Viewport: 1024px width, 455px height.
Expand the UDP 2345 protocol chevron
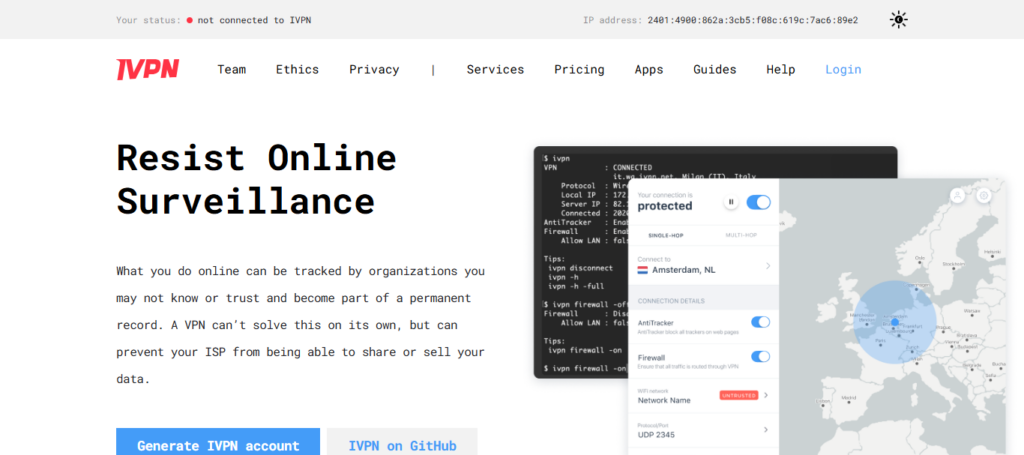click(x=766, y=430)
